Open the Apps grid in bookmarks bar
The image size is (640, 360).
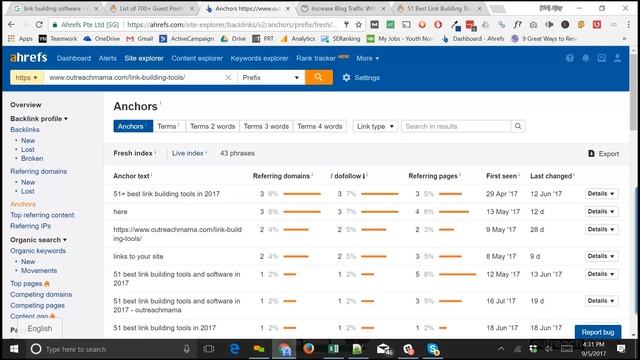coord(11,38)
